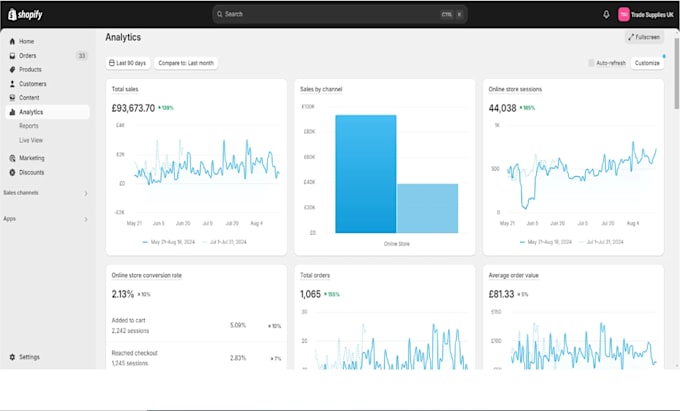This screenshot has width=680, height=411.
Task: Expand the Apps section chevron
Action: pos(86,219)
